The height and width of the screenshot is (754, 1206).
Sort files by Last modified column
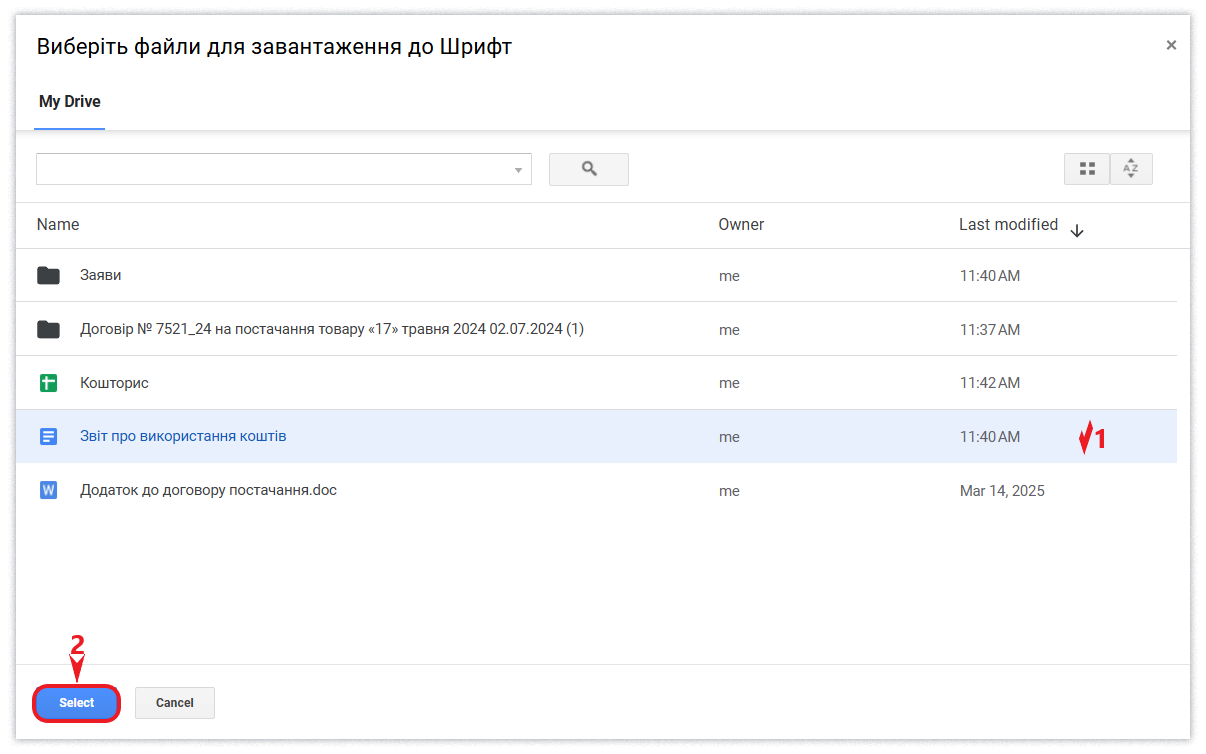click(x=1007, y=225)
